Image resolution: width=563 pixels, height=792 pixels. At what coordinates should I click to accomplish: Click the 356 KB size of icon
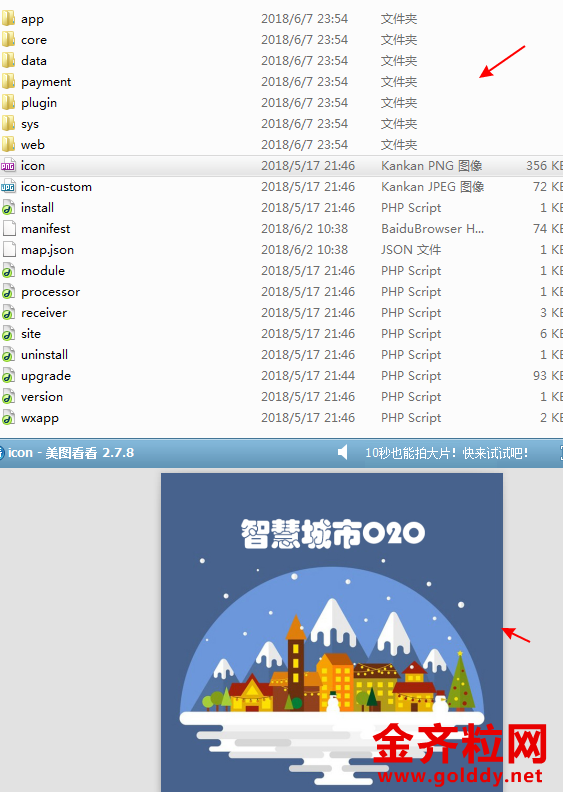coord(544,166)
